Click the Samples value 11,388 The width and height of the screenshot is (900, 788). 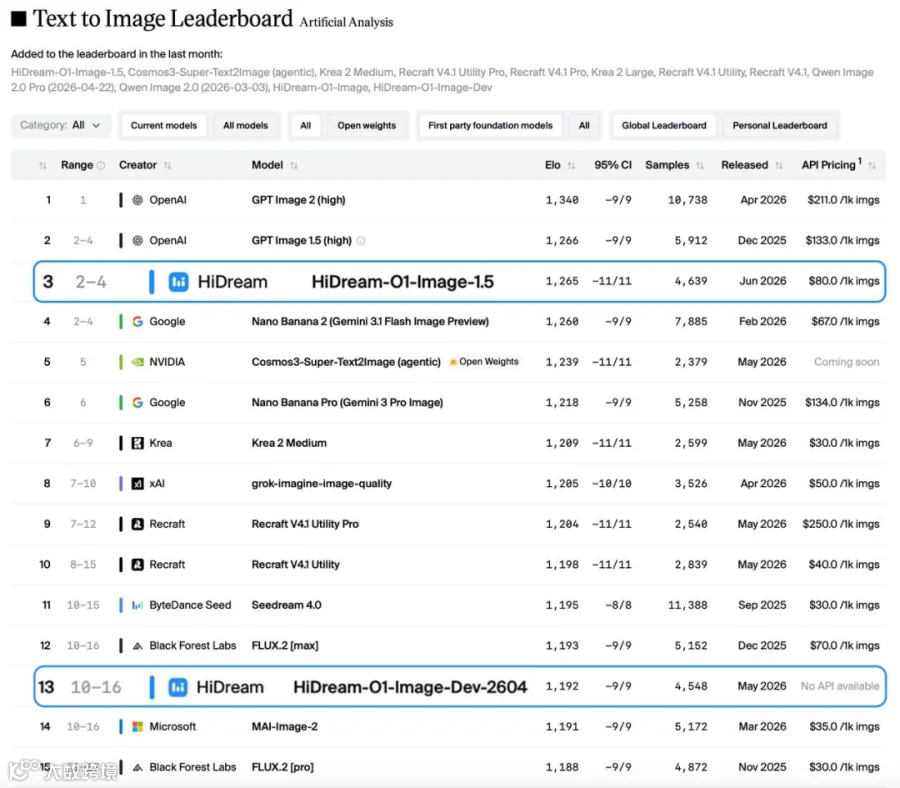click(688, 605)
